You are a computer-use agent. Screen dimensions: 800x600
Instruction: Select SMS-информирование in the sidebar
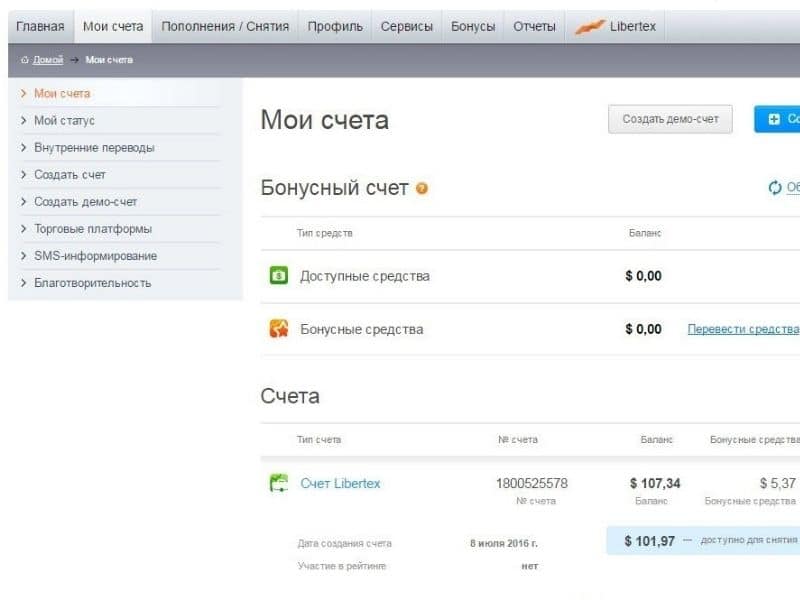(95, 255)
